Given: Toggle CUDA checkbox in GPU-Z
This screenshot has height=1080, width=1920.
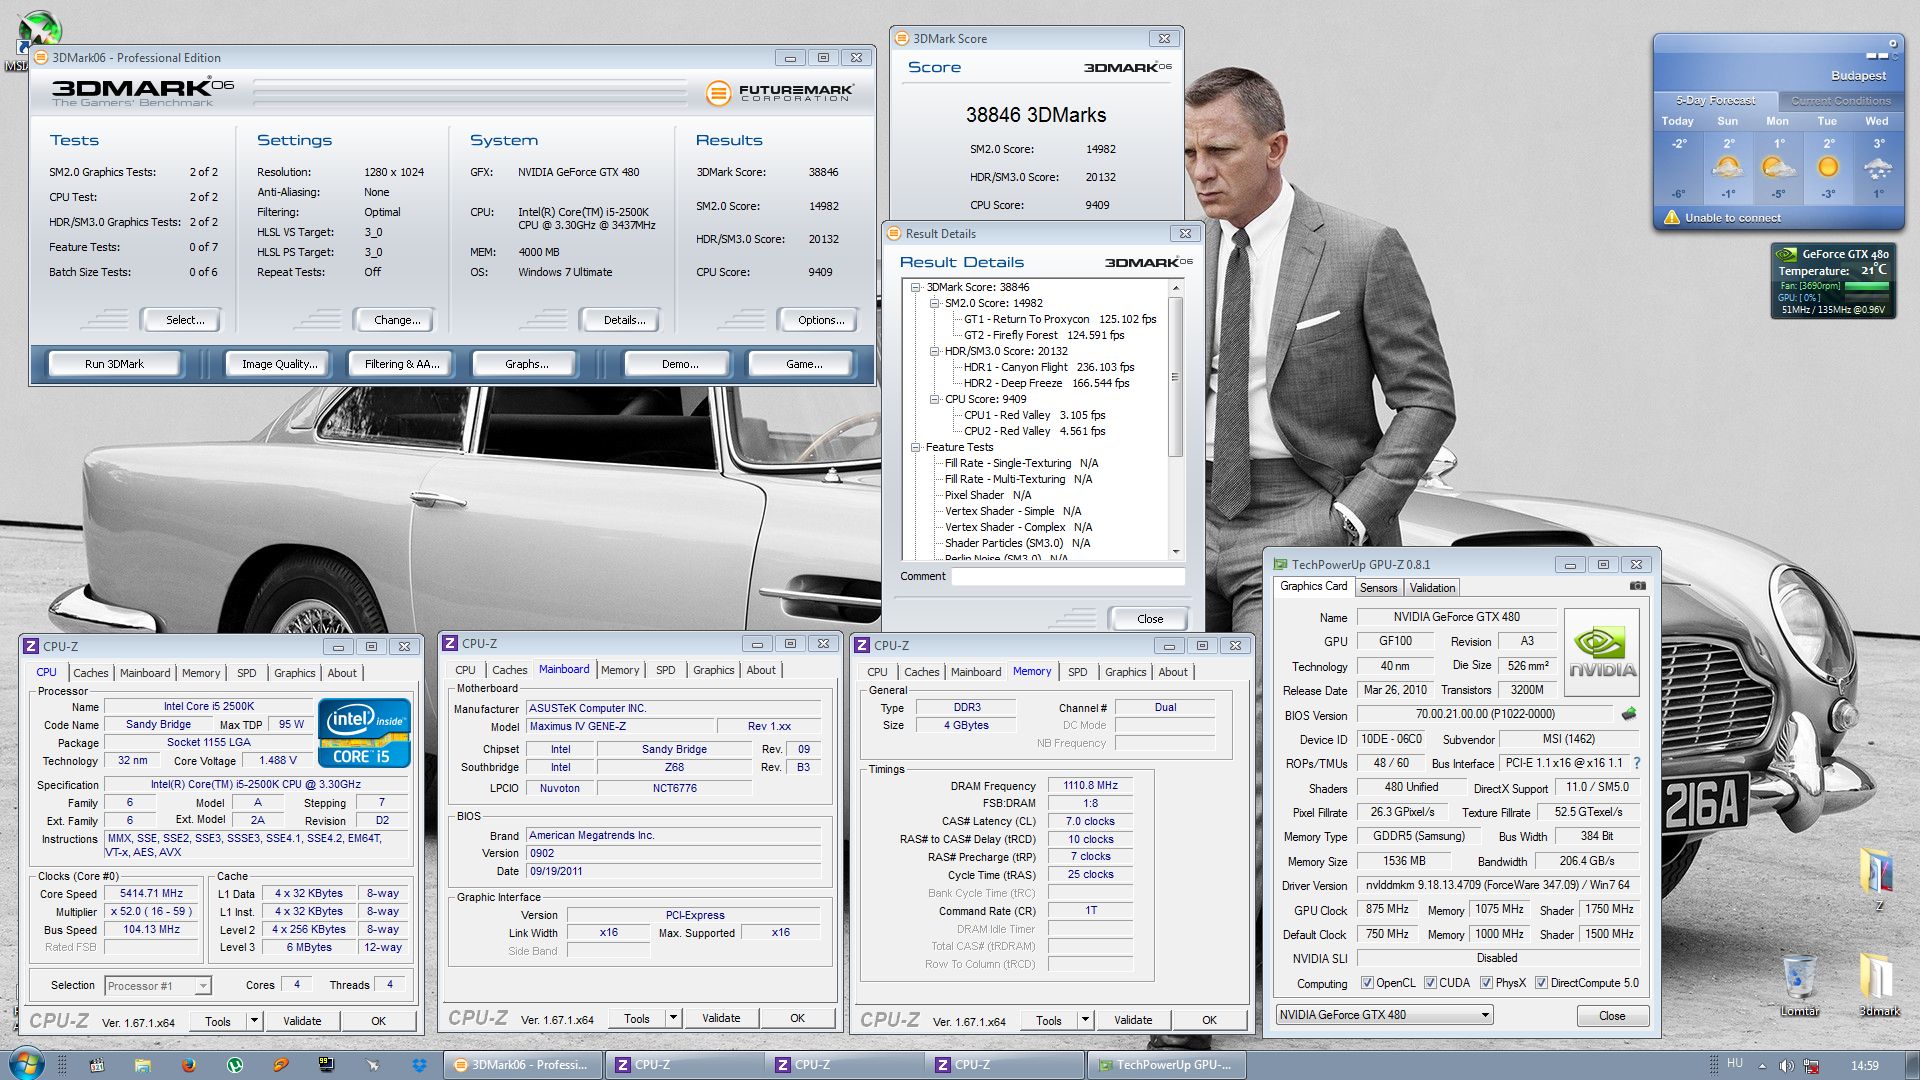Looking at the screenshot, I should pos(1430,983).
